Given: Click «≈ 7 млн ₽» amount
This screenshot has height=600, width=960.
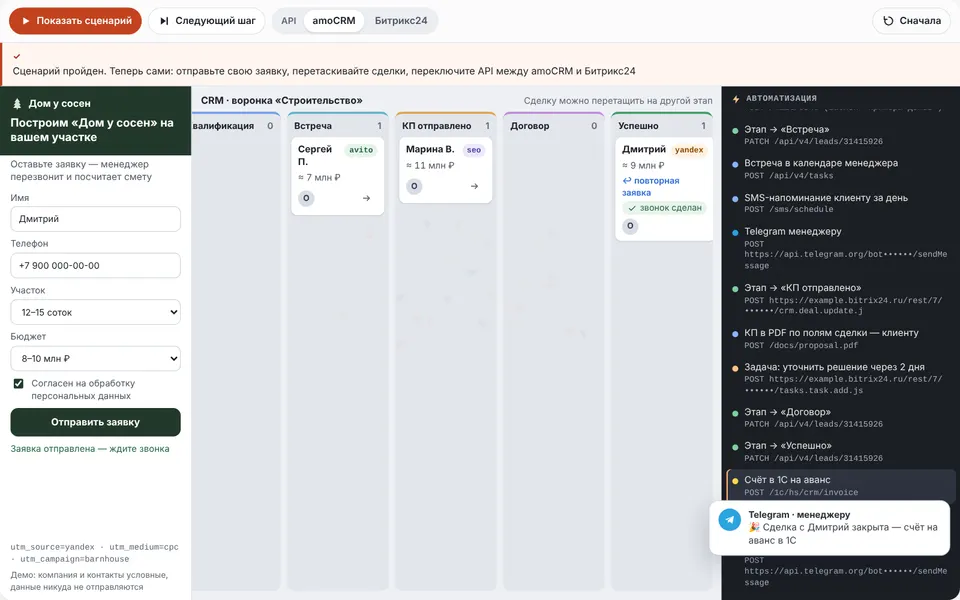Looking at the screenshot, I should coord(319,178).
